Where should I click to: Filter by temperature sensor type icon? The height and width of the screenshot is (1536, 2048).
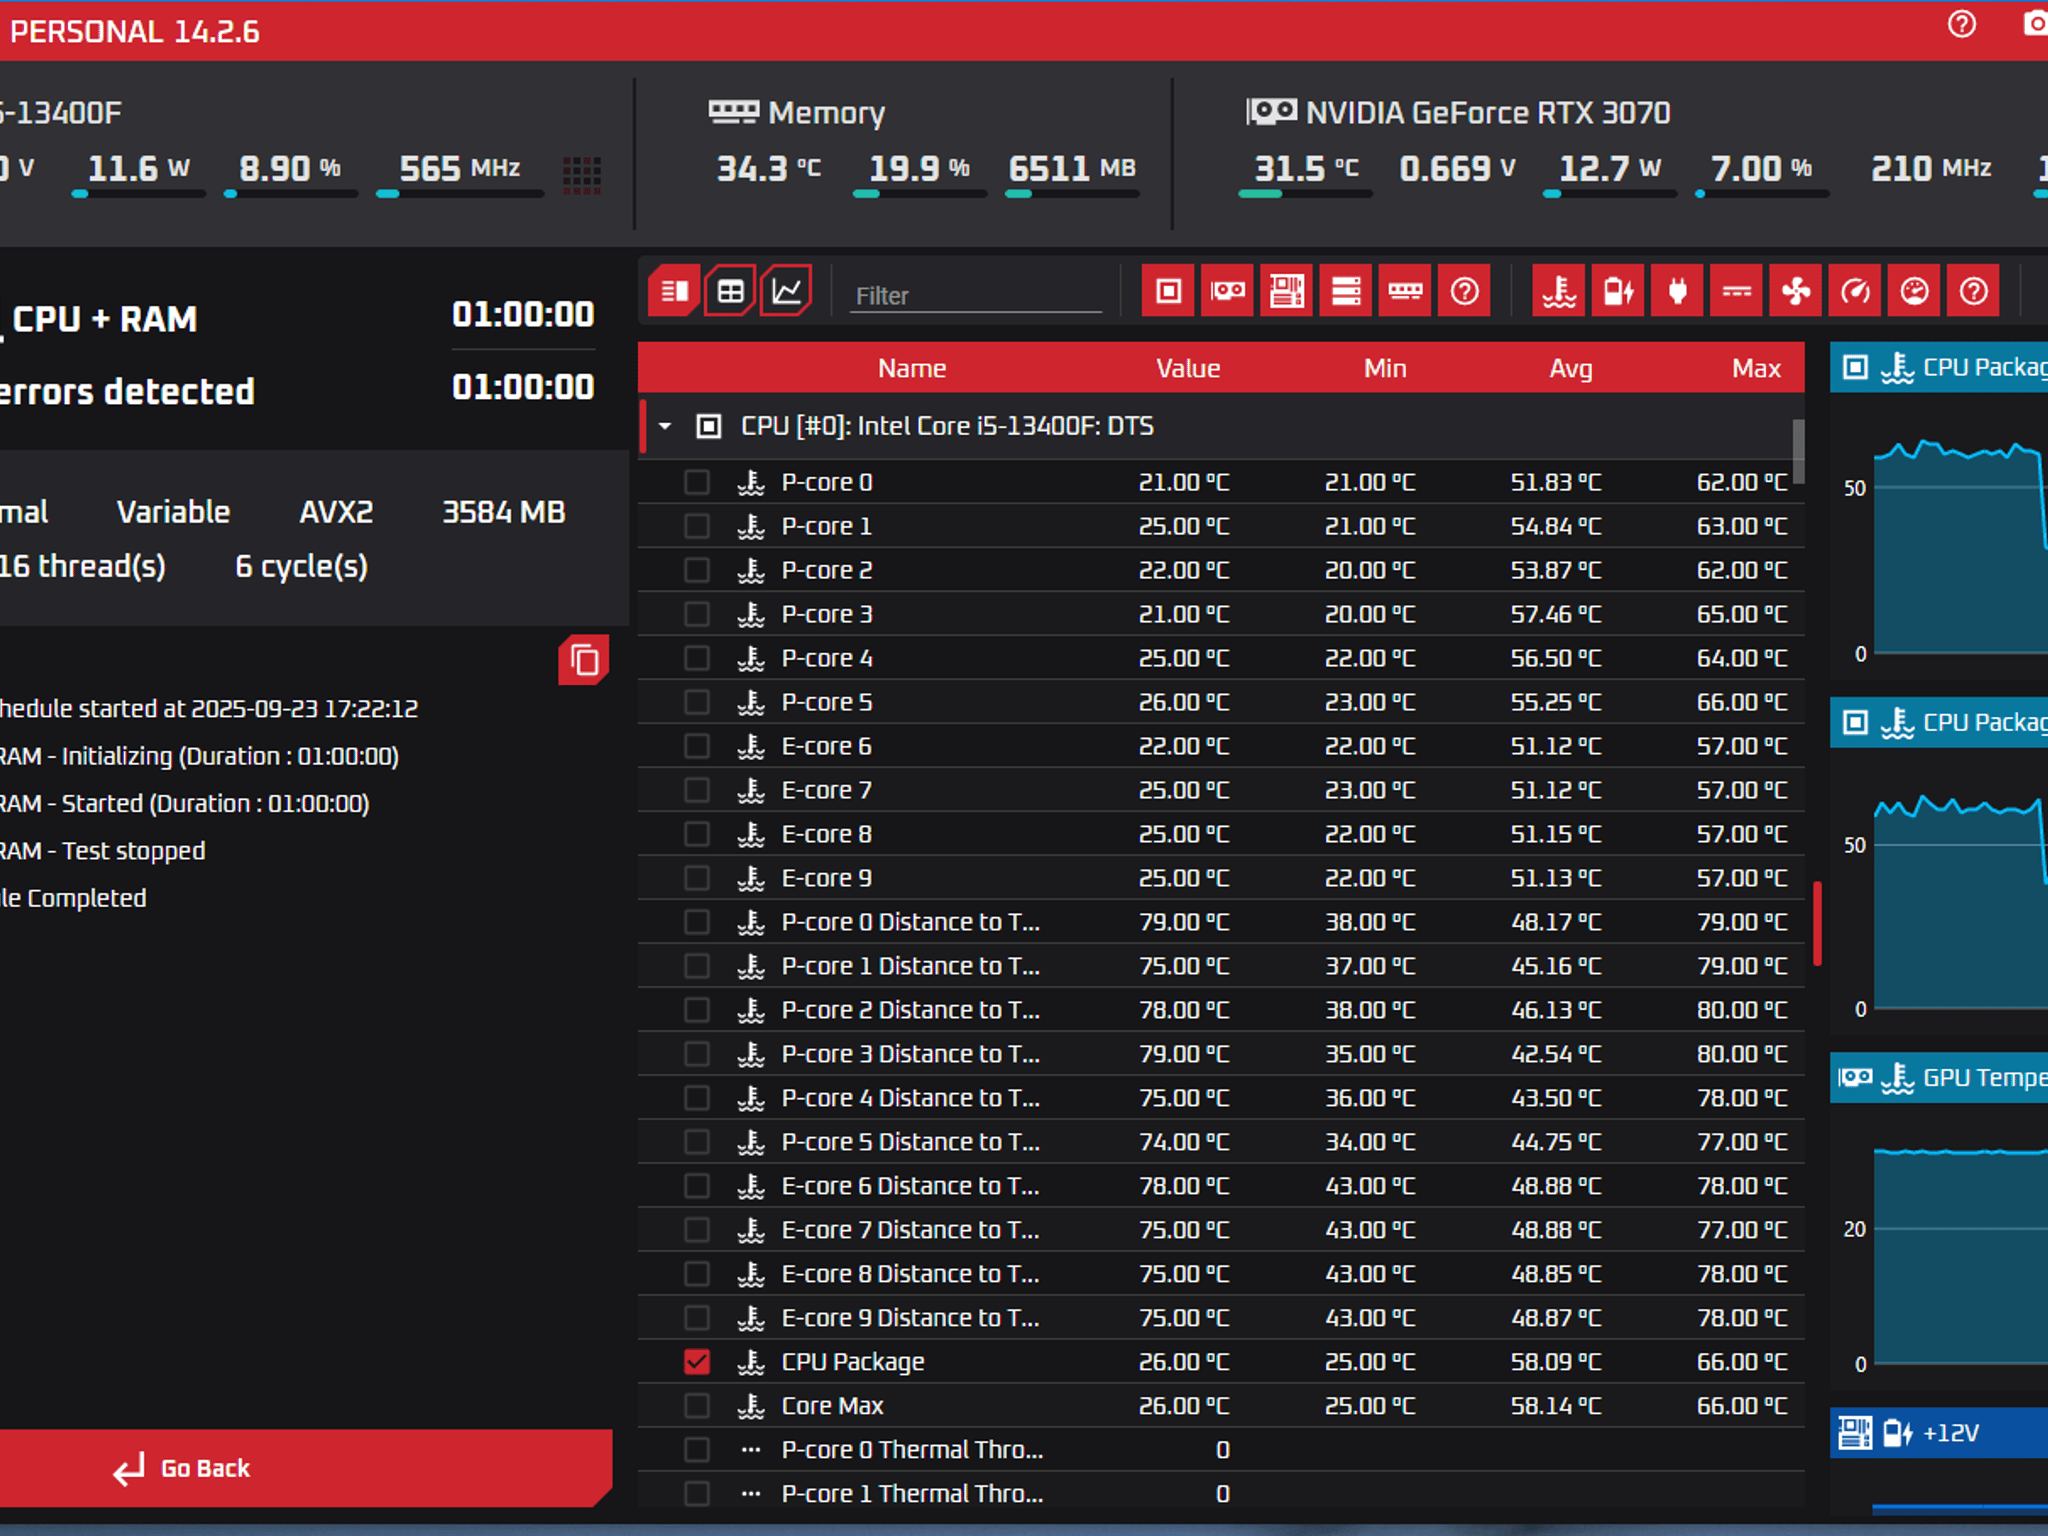coord(1559,291)
